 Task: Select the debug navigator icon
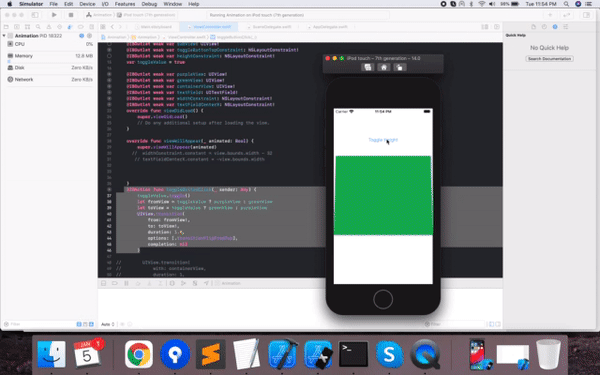tap(70, 27)
